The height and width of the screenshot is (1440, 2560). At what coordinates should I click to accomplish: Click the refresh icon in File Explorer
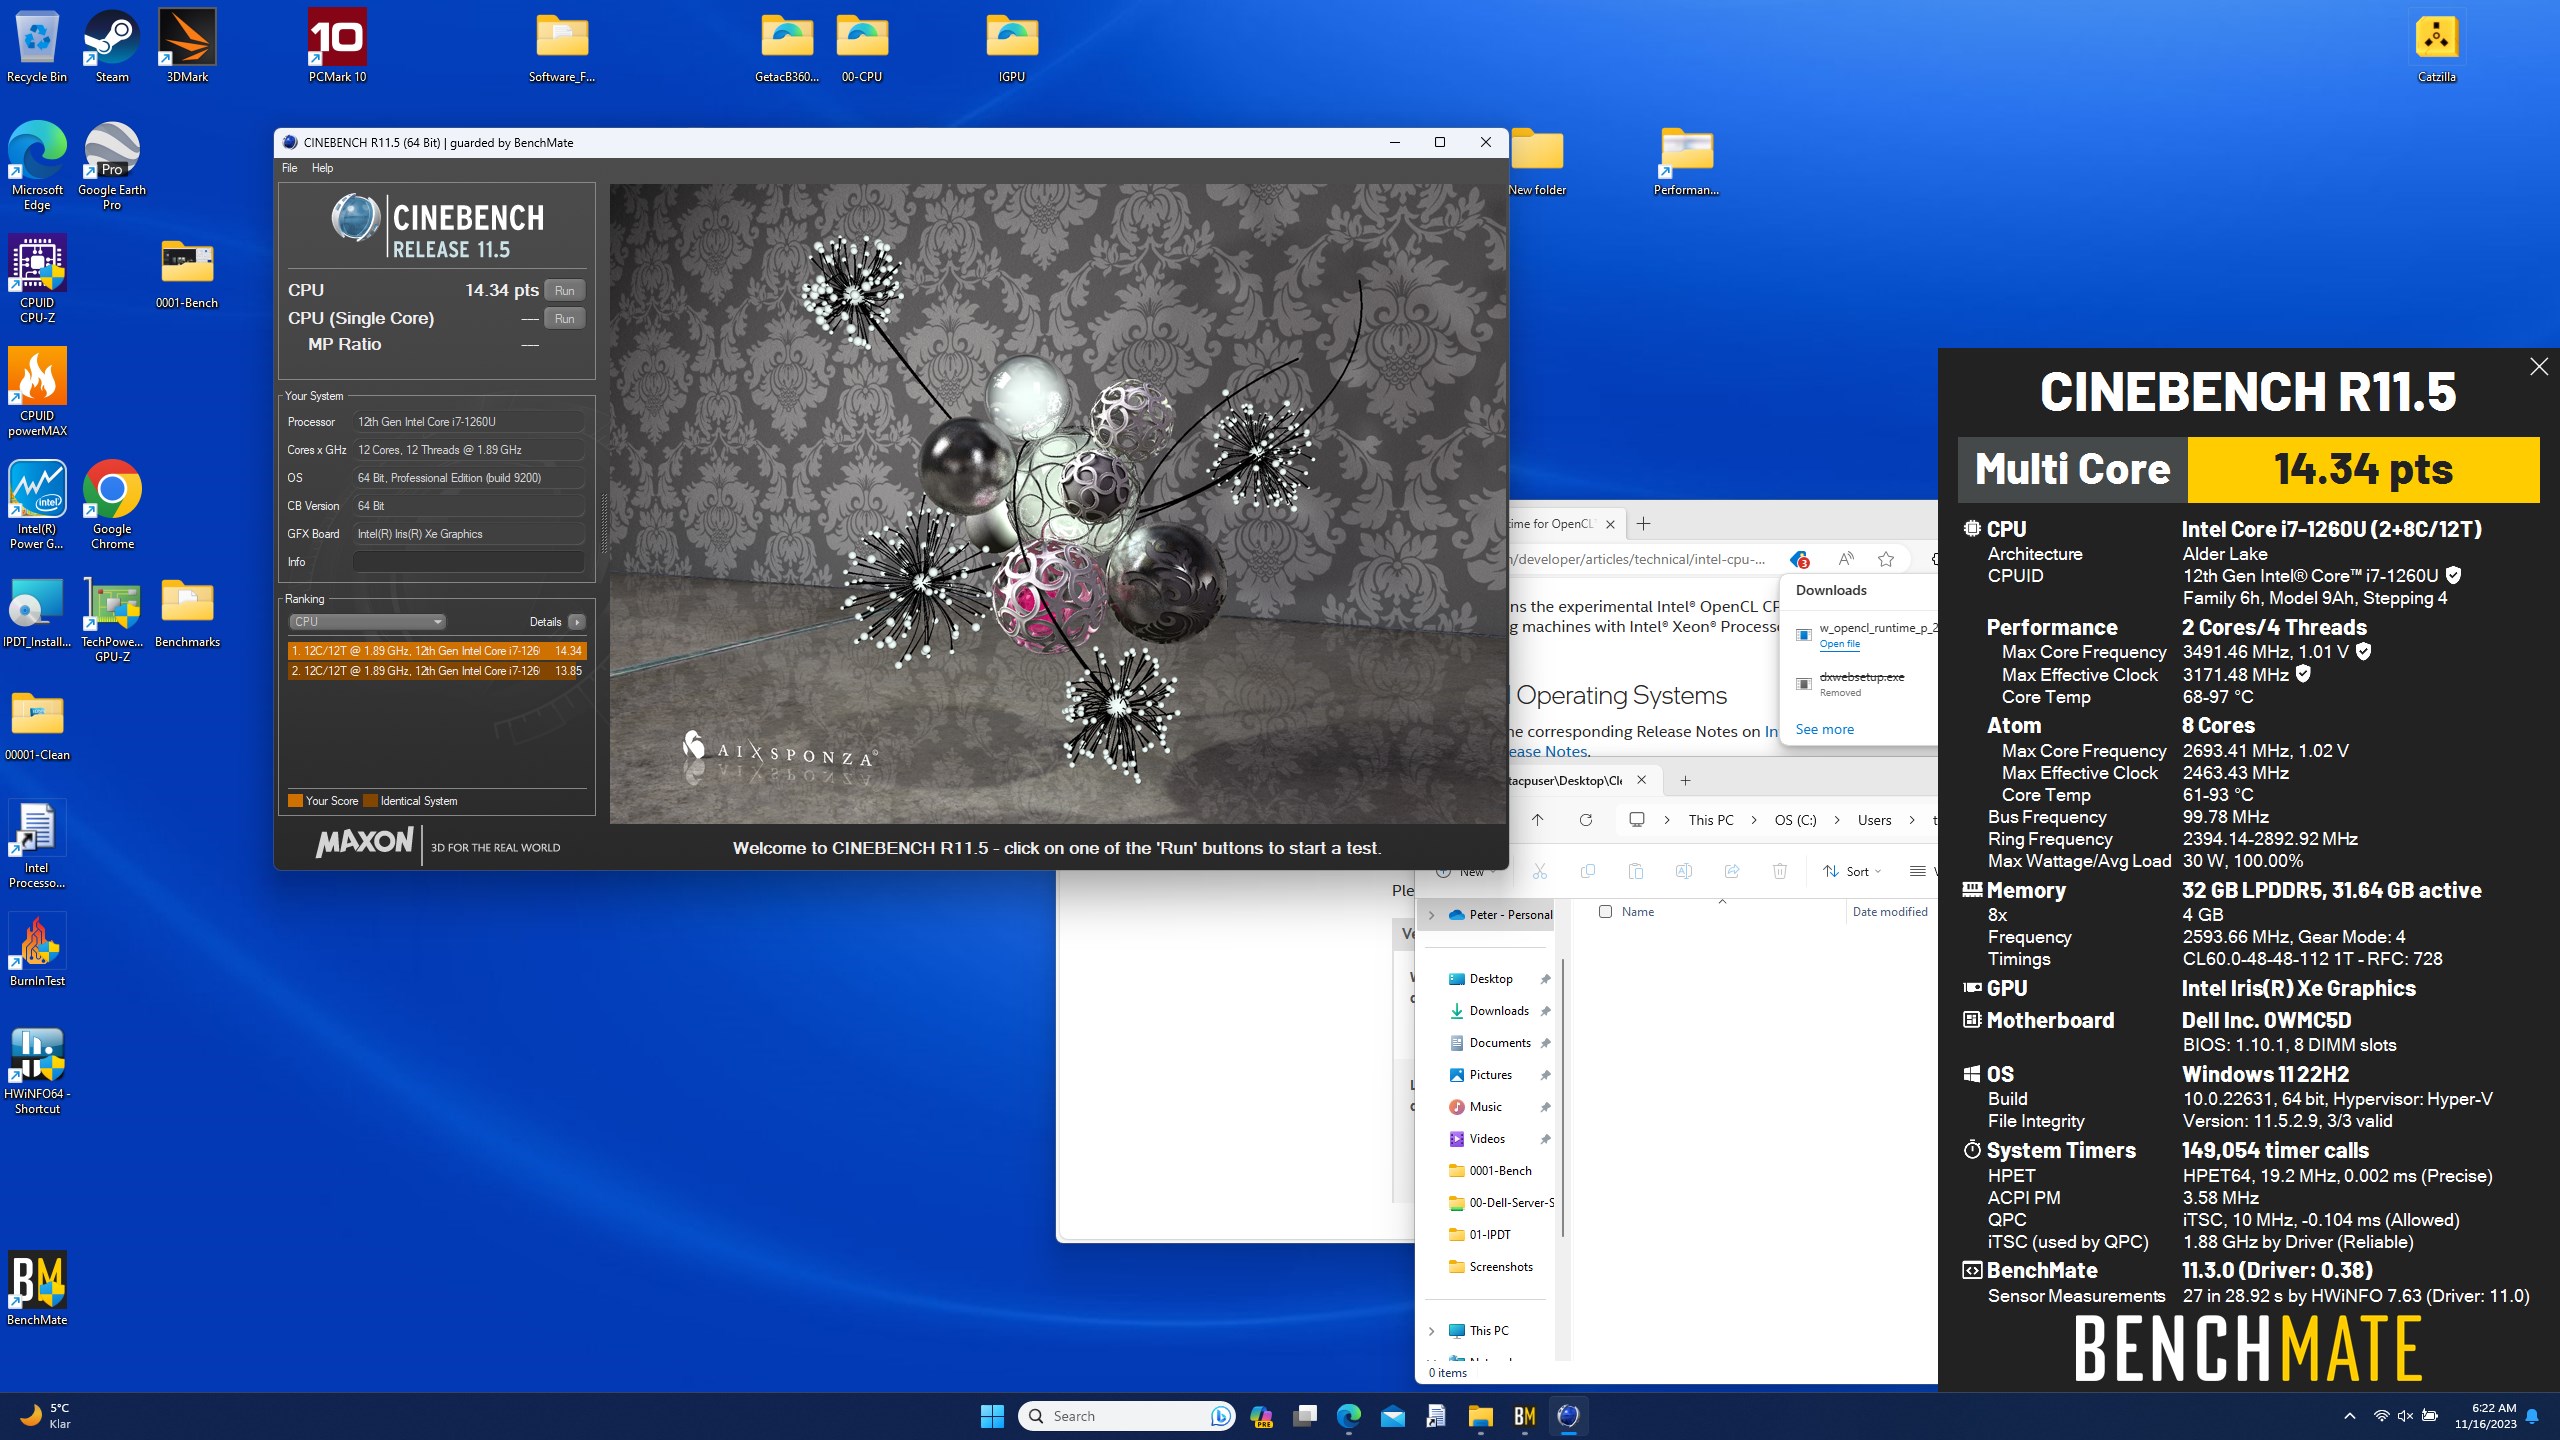tap(1585, 820)
